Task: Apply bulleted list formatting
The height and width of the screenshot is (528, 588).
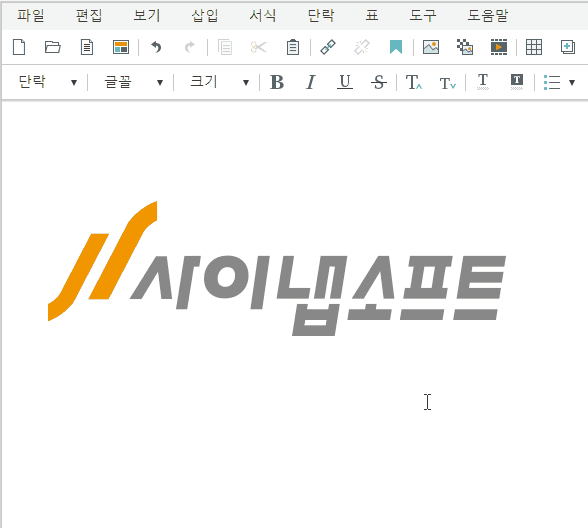Action: pos(552,82)
